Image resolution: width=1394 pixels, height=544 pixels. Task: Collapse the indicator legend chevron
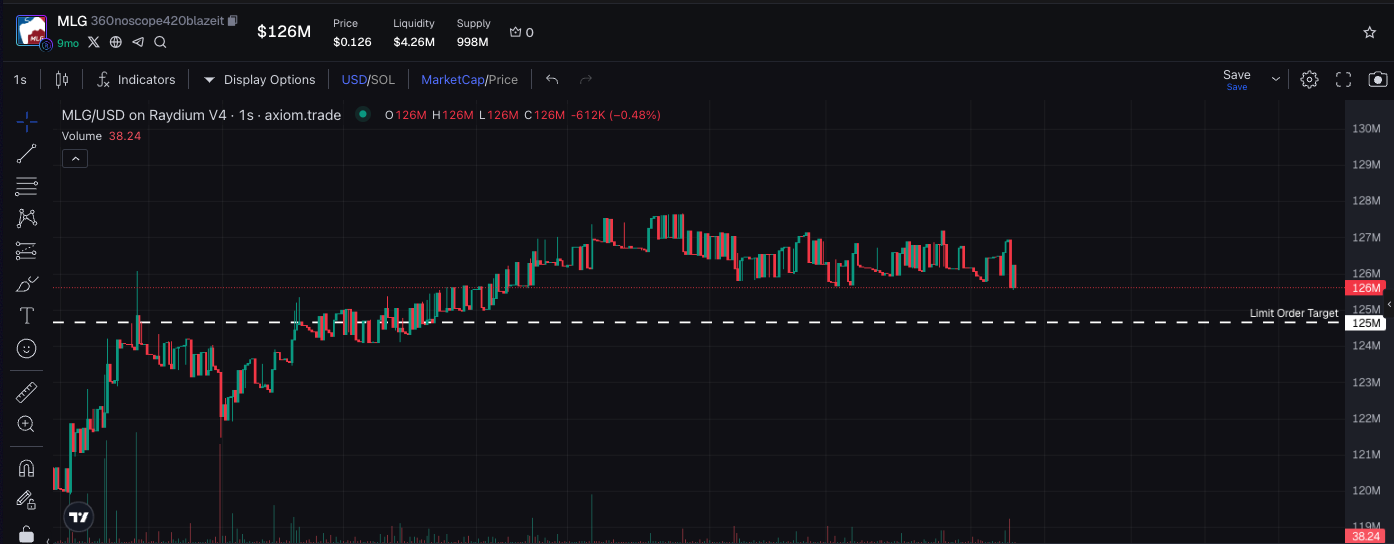pos(74,158)
